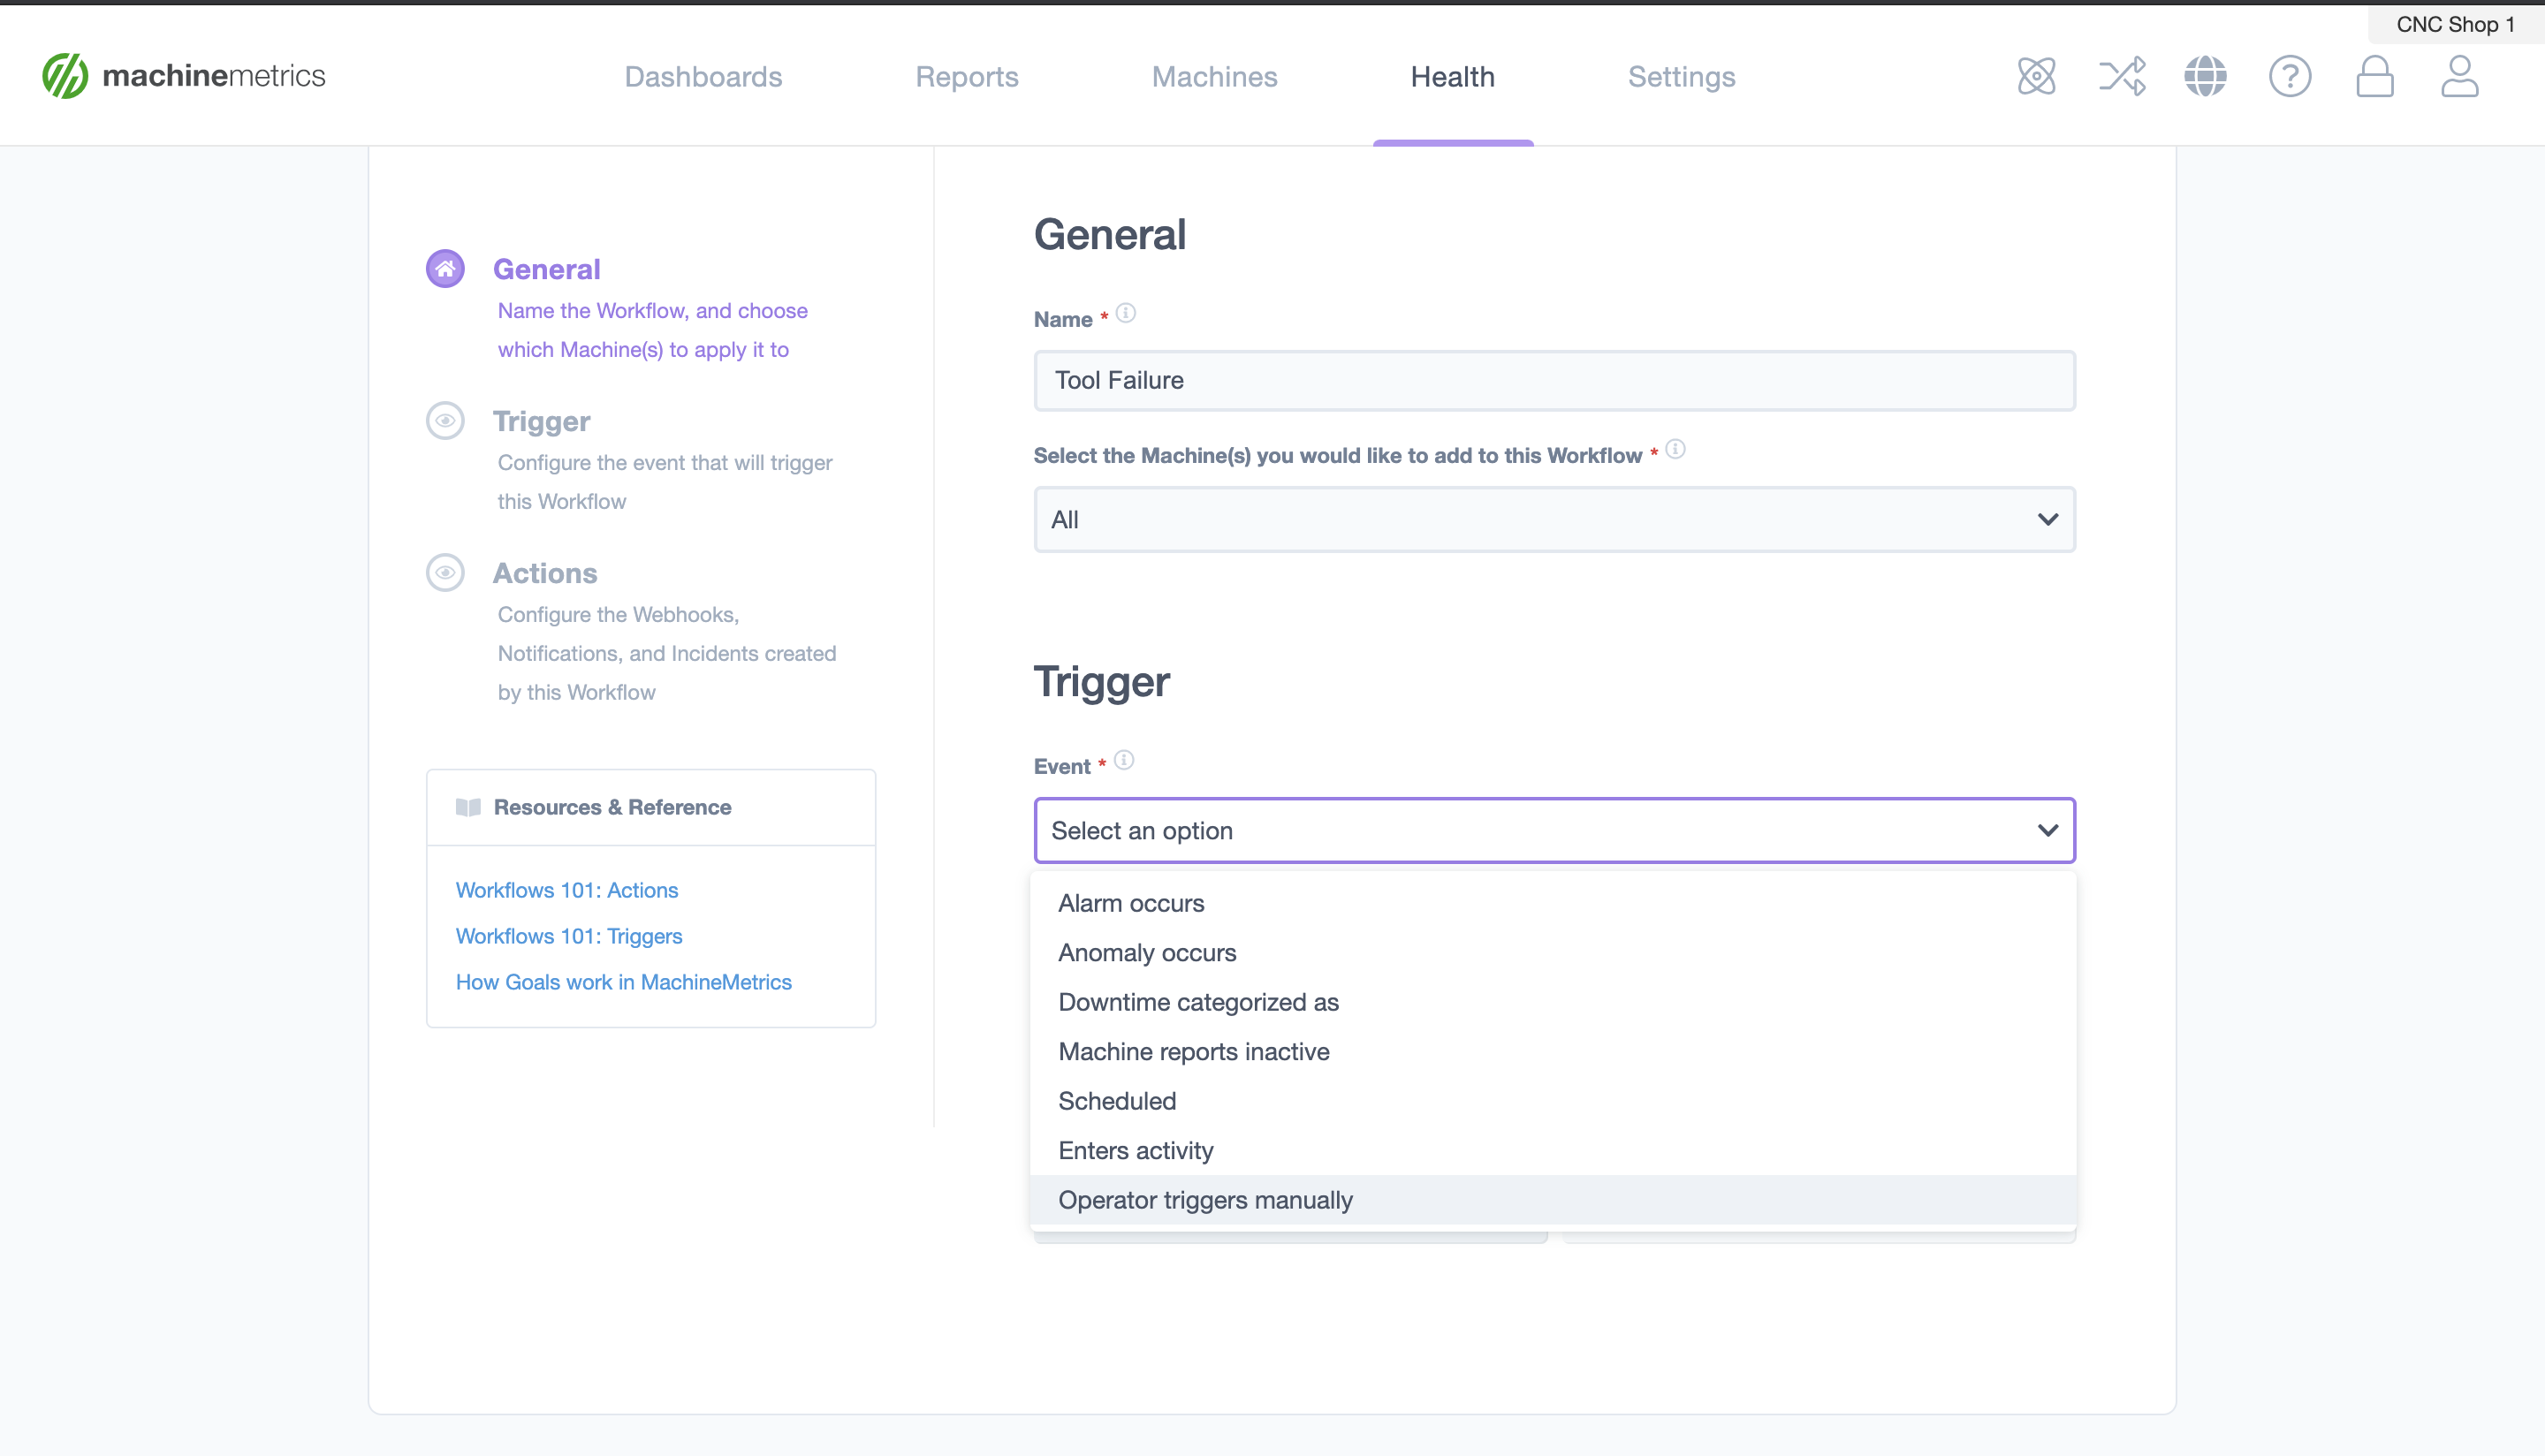The image size is (2545, 1456).
Task: Expand the Machine(s) selector dropdown
Action: coord(1554,519)
